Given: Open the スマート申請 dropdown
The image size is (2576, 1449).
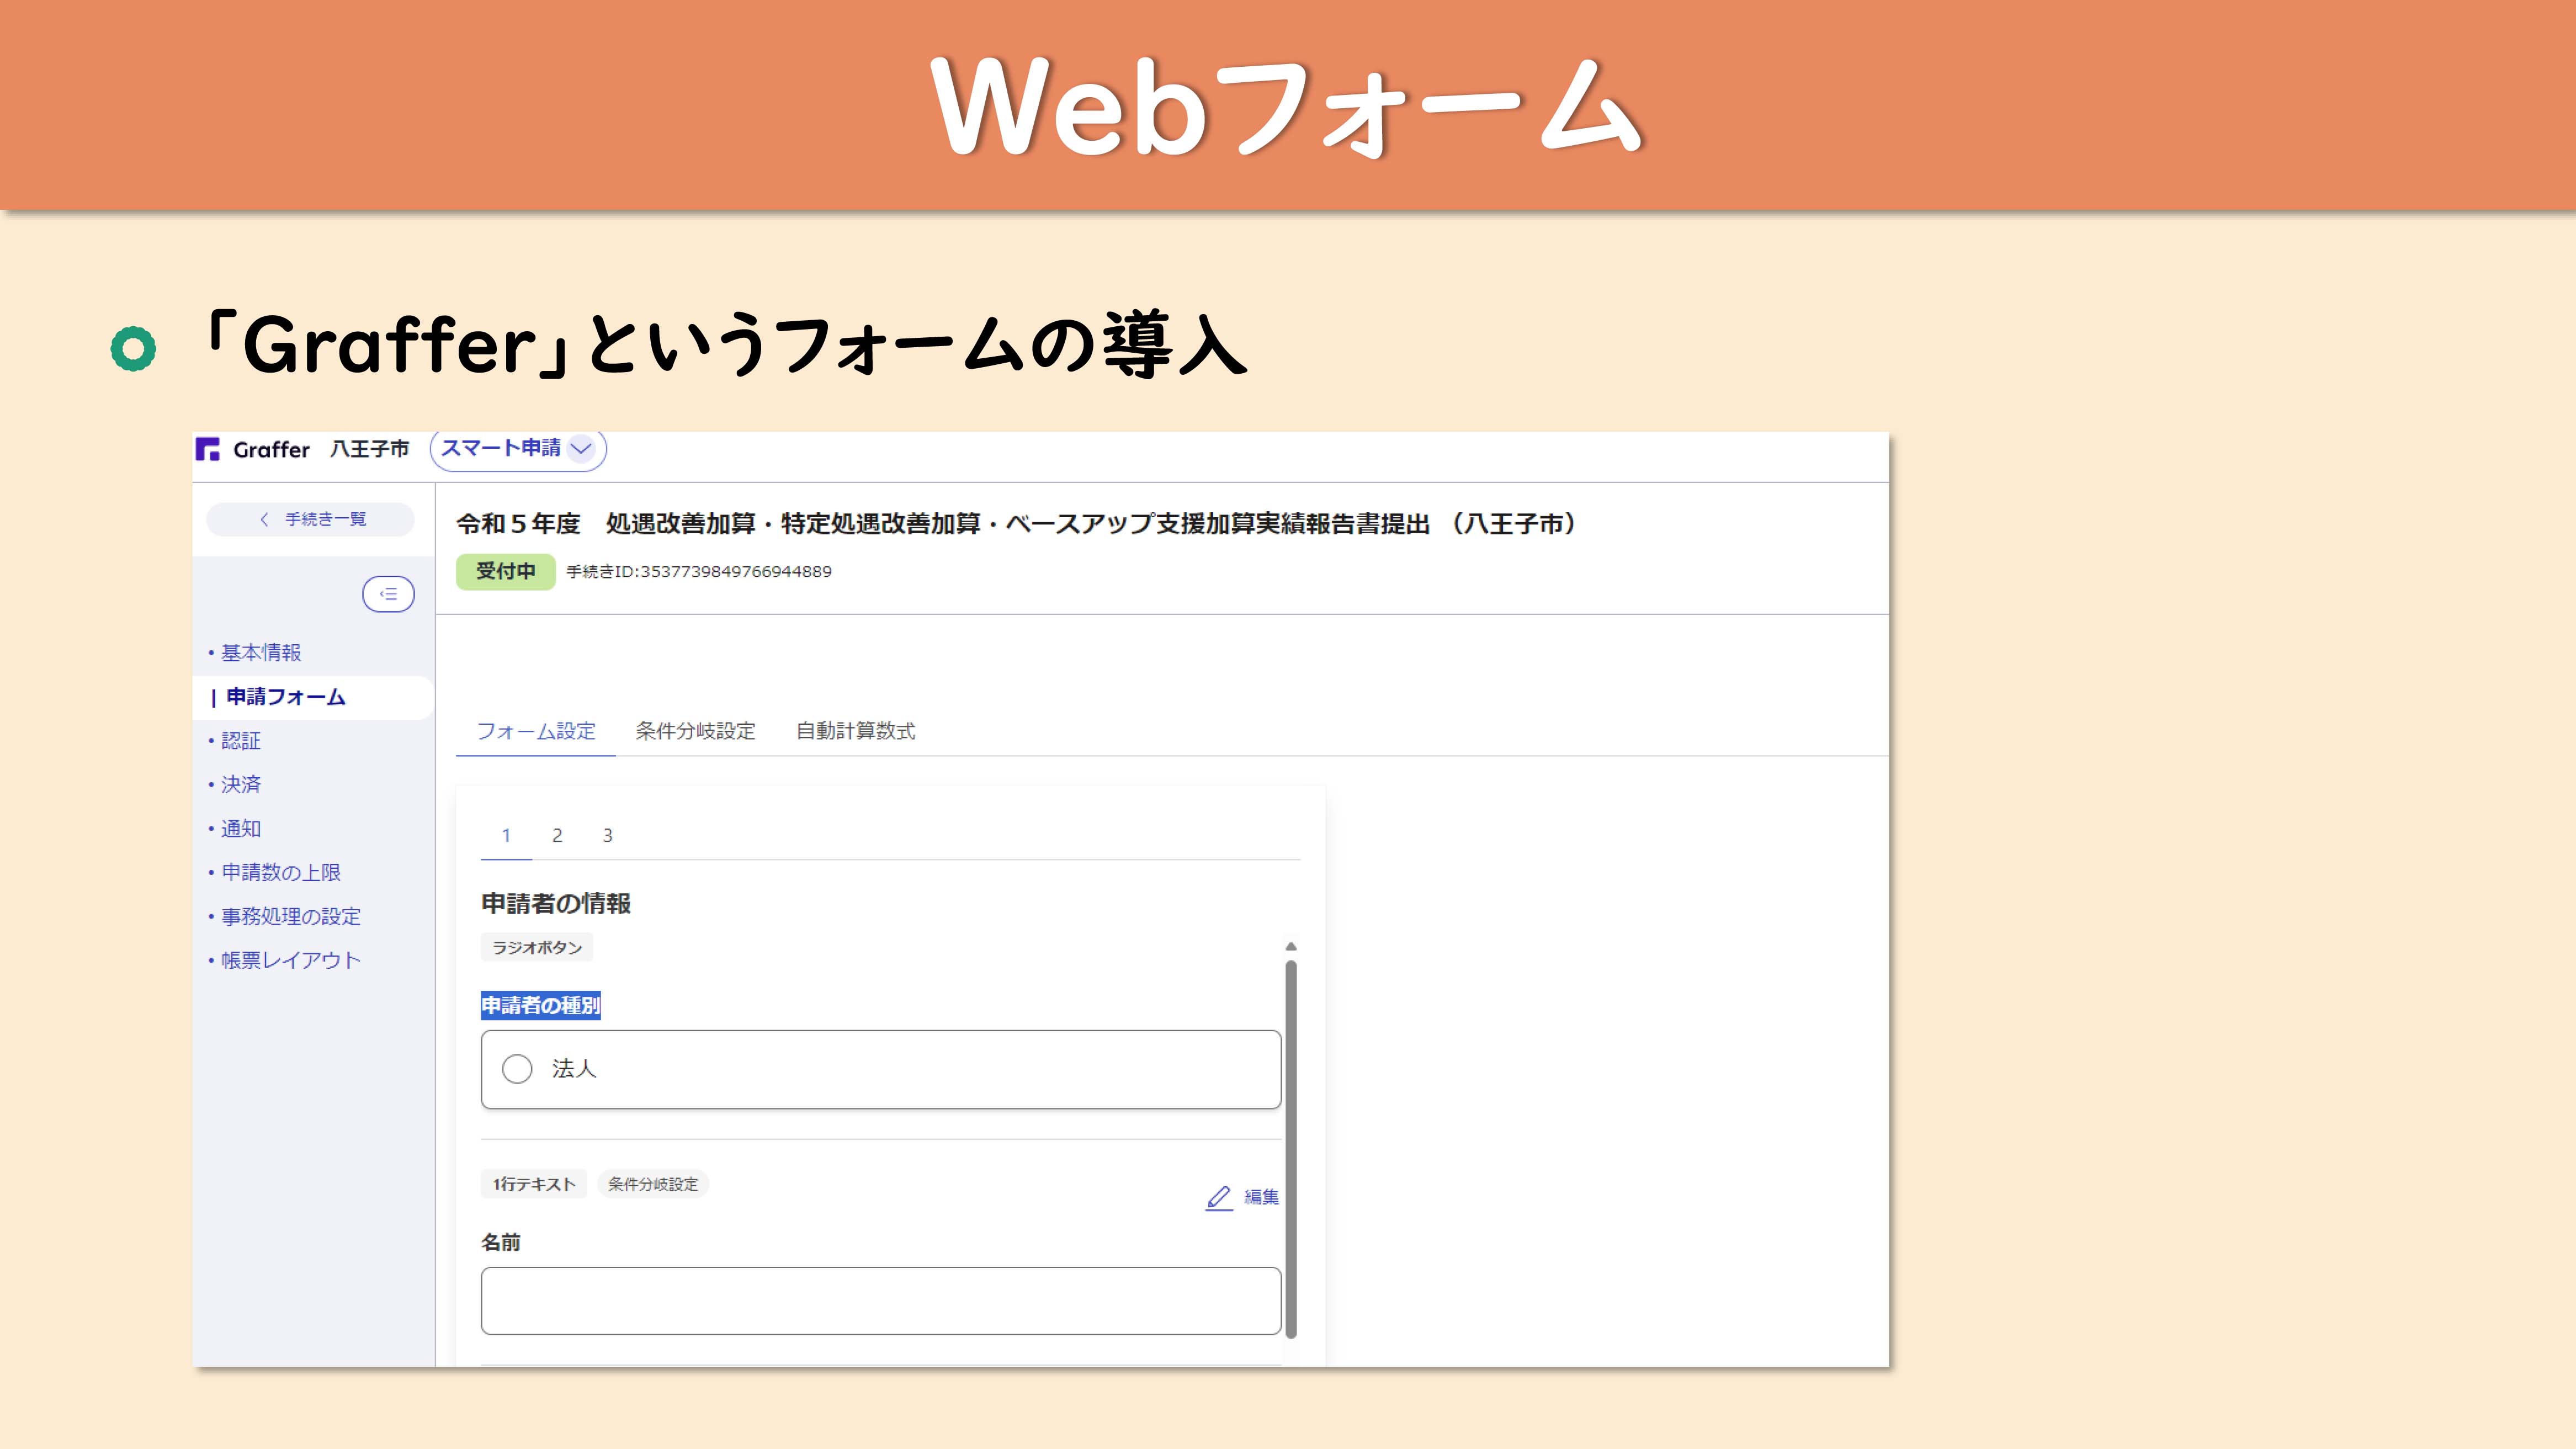Looking at the screenshot, I should (518, 448).
